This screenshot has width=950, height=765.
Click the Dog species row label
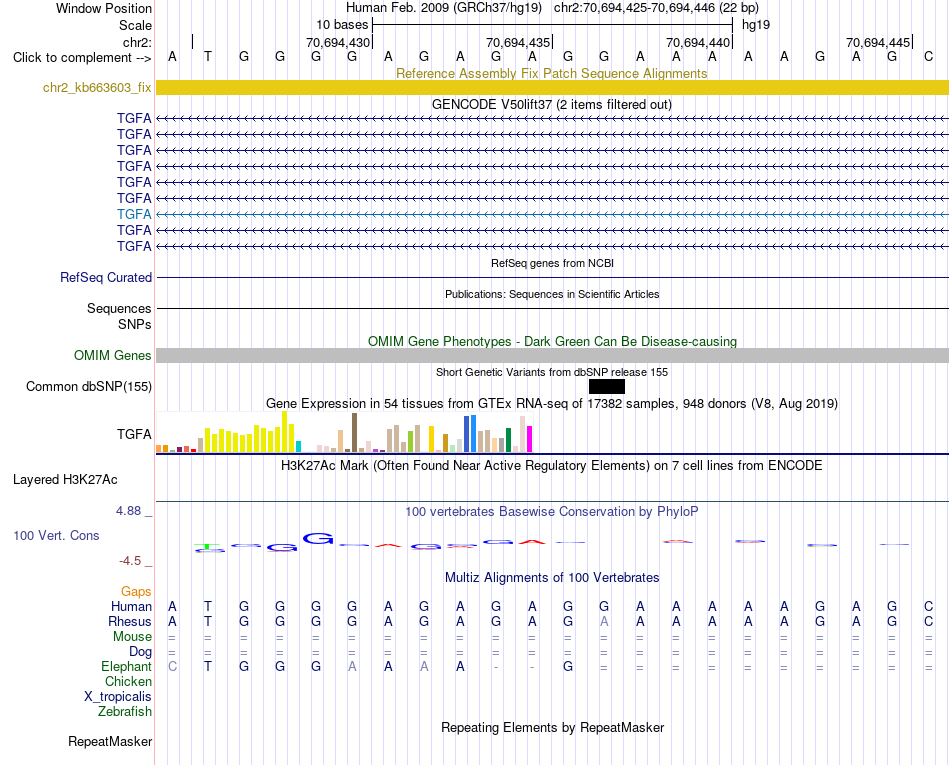(140, 652)
